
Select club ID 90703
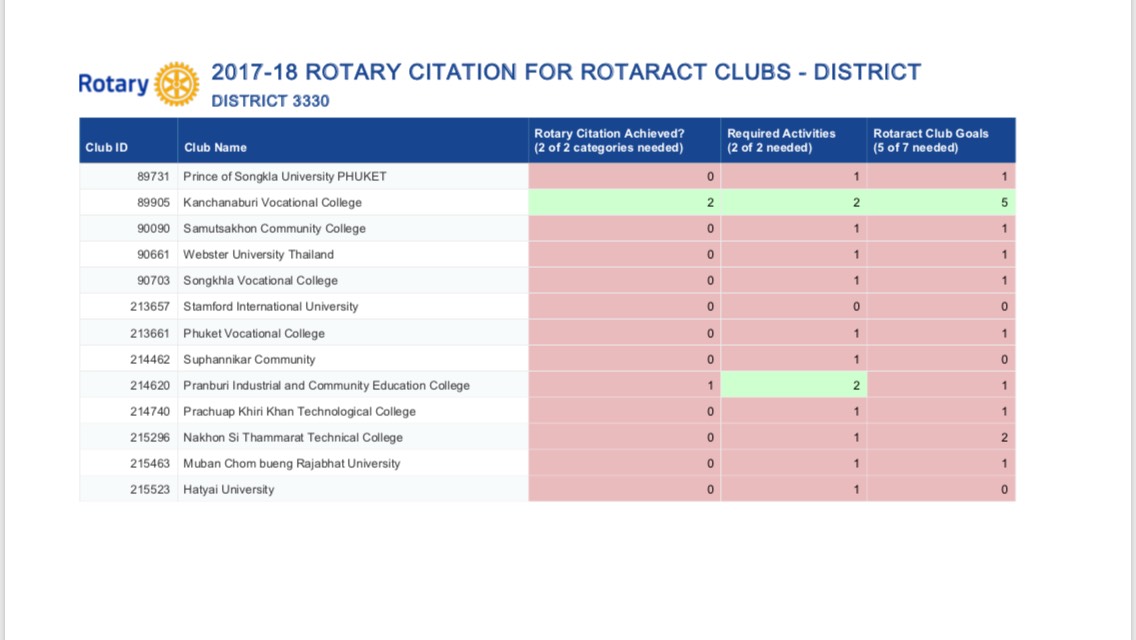(x=153, y=280)
